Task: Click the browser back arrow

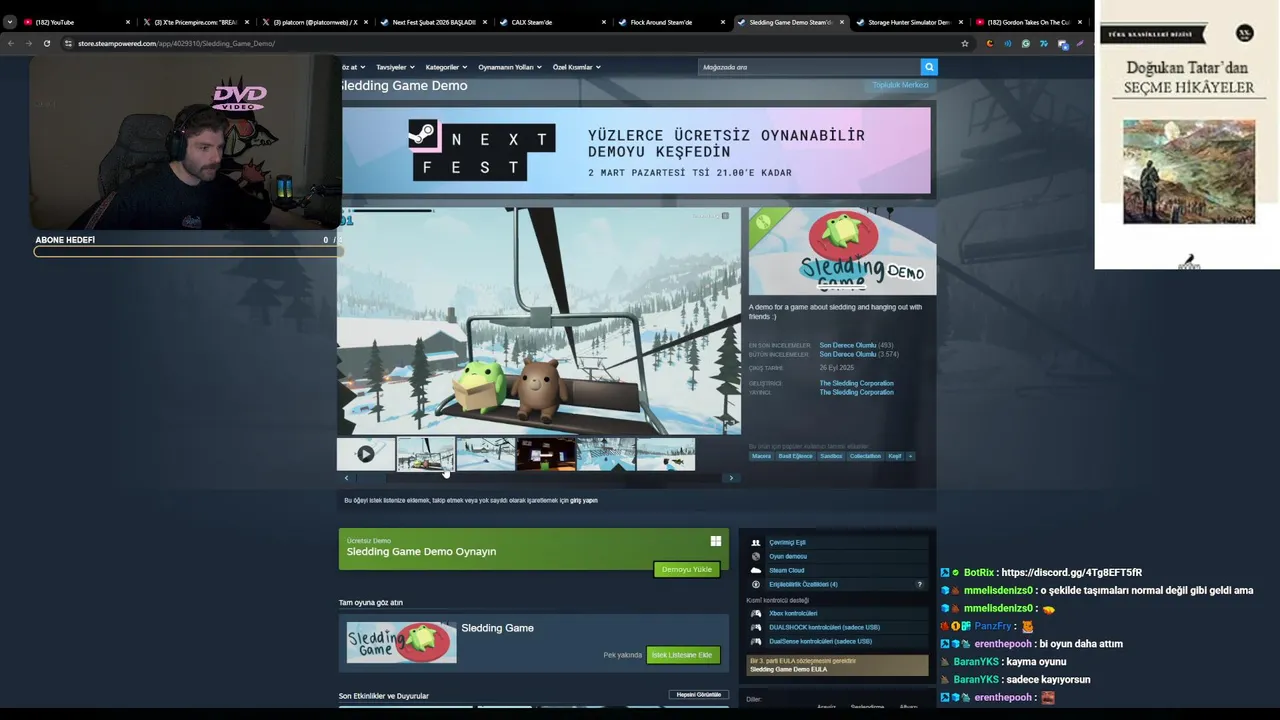Action: 10,43
